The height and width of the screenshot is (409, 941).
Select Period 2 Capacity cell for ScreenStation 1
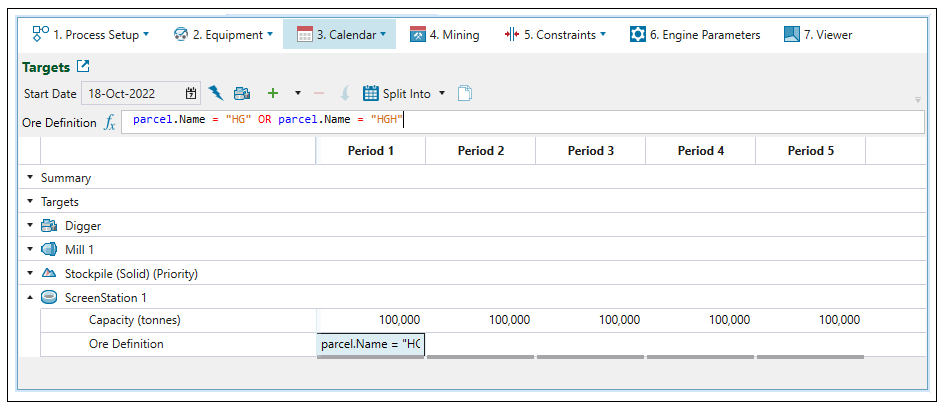[x=480, y=320]
